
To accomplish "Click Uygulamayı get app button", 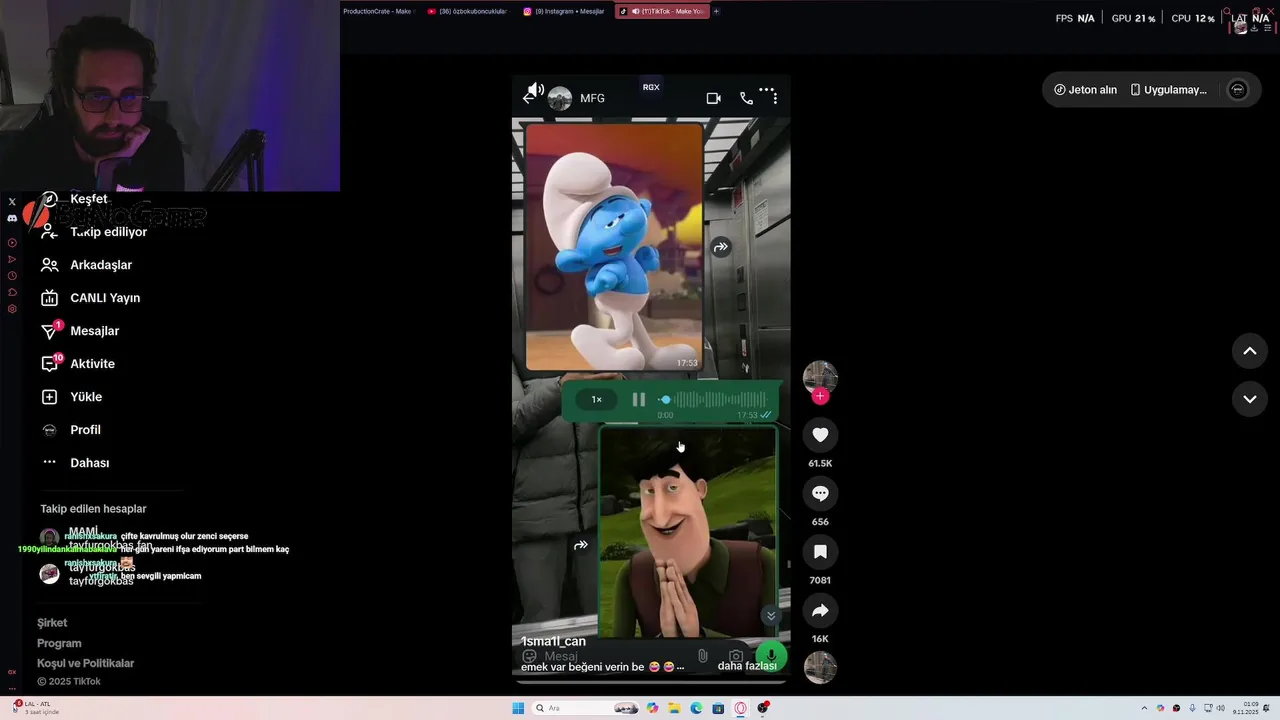I will coord(1168,90).
